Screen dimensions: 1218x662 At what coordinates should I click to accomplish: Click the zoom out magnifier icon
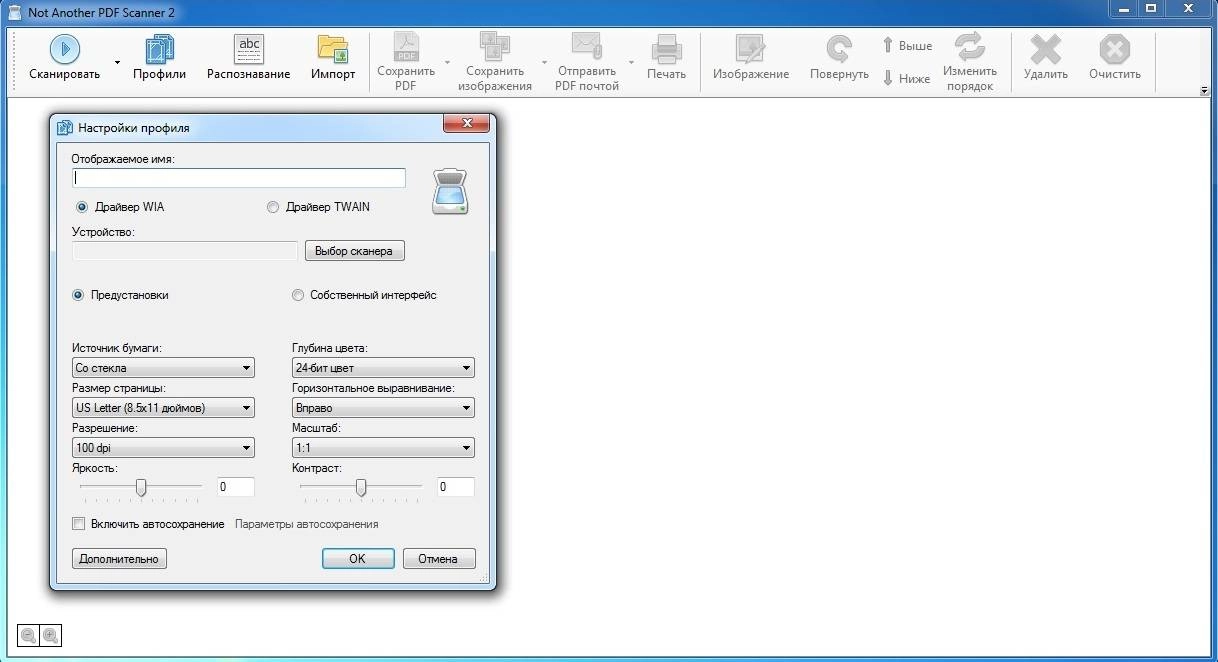(28, 635)
